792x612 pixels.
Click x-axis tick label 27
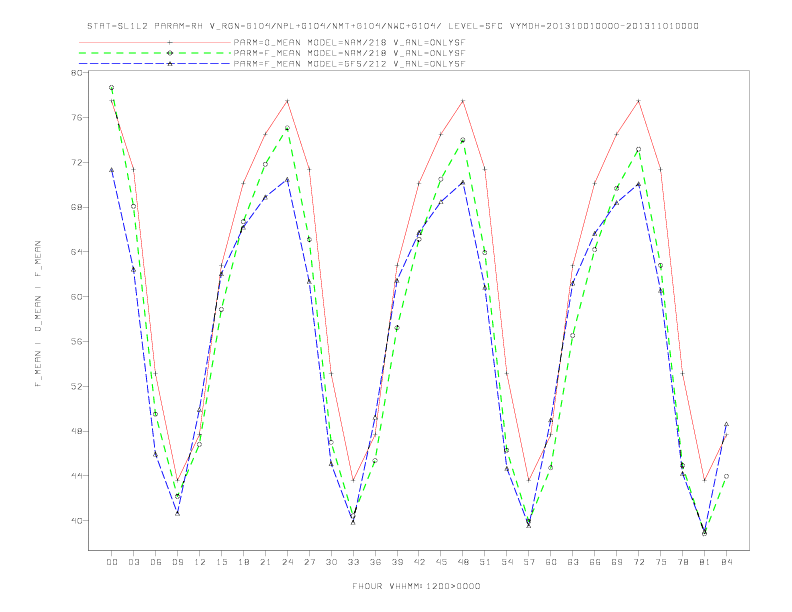click(309, 562)
